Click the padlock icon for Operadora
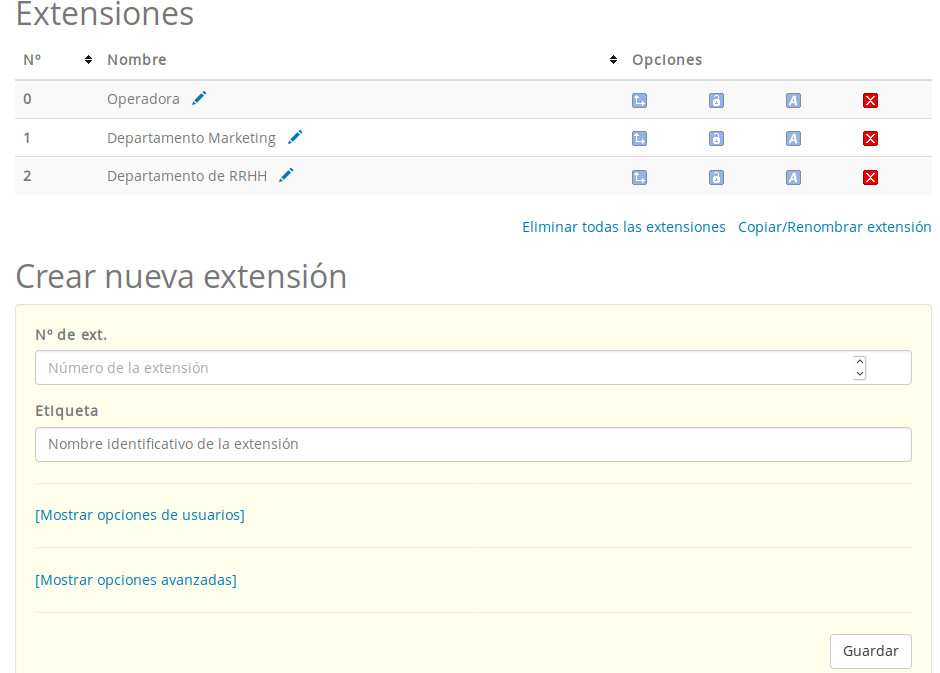The width and height of the screenshot is (940, 673). click(x=716, y=100)
